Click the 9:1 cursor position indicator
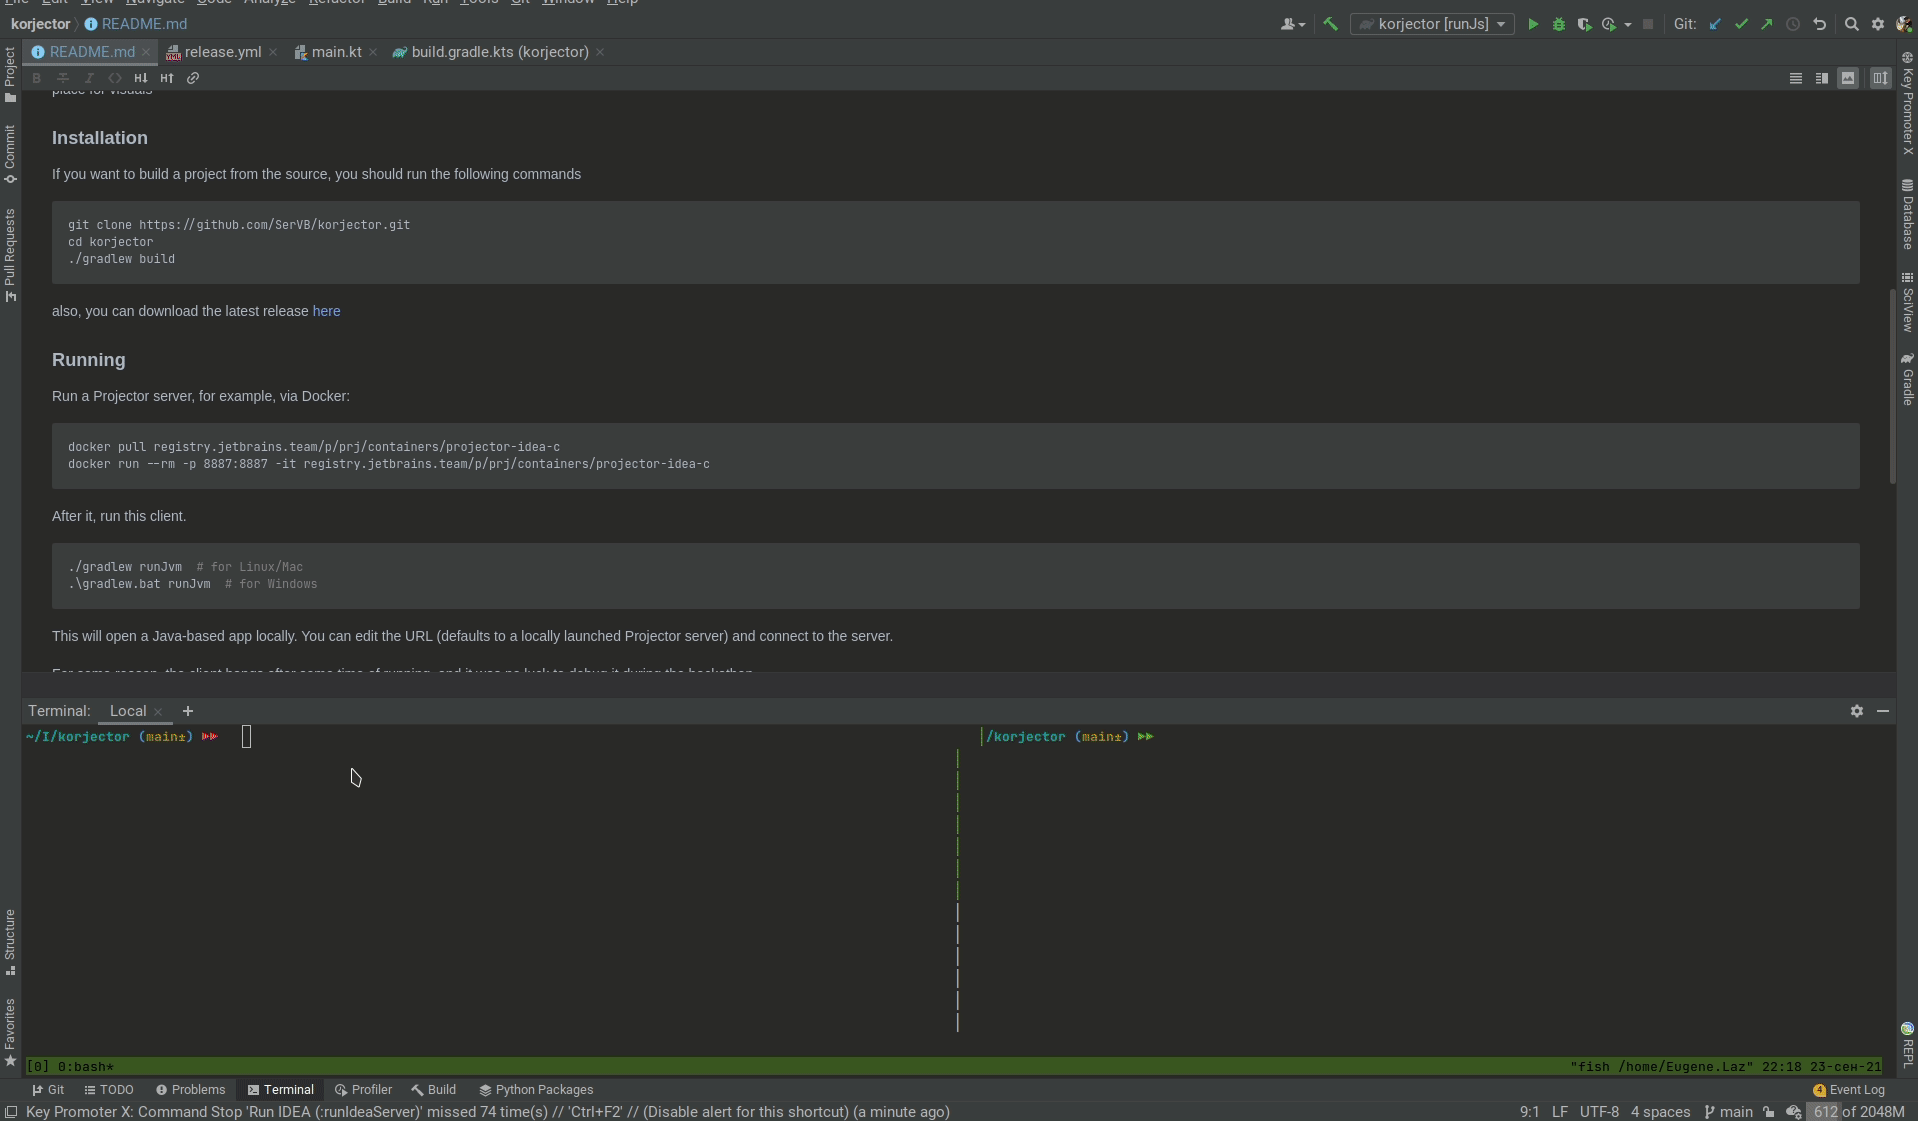This screenshot has width=1918, height=1121. pos(1529,1112)
